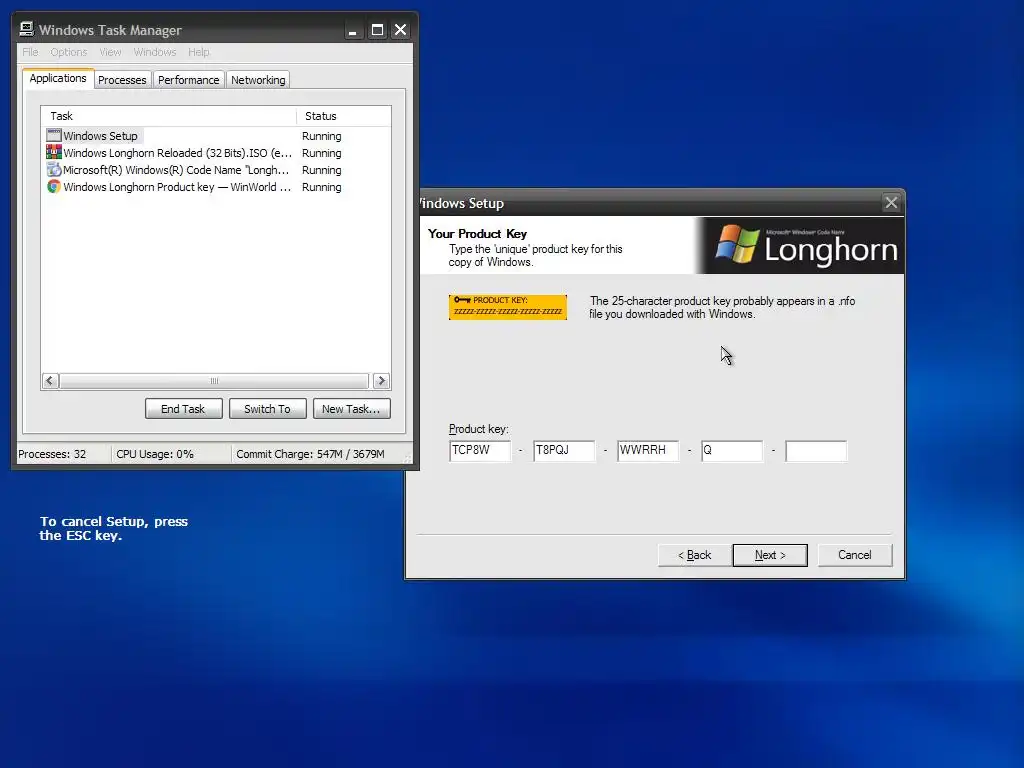Click the End Task button
Viewport: 1024px width, 768px height.
pos(184,409)
